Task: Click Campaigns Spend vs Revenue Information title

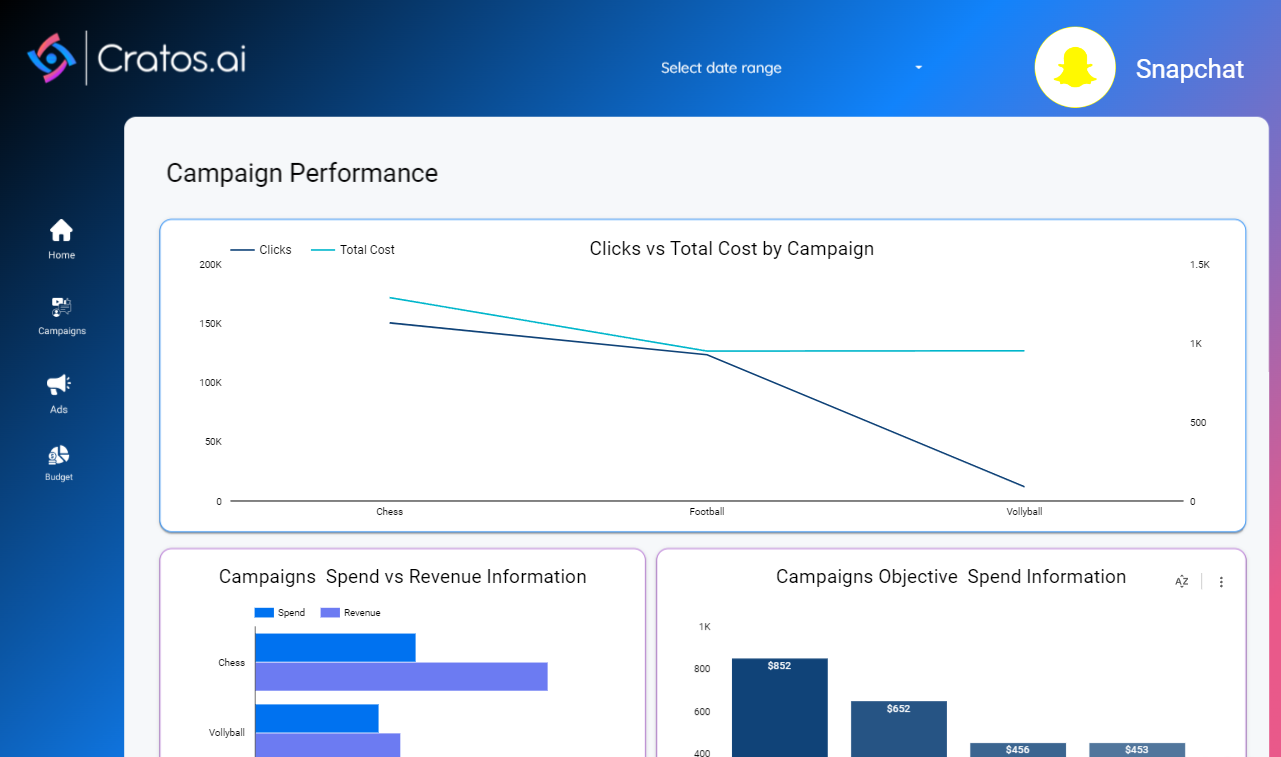Action: (x=403, y=577)
